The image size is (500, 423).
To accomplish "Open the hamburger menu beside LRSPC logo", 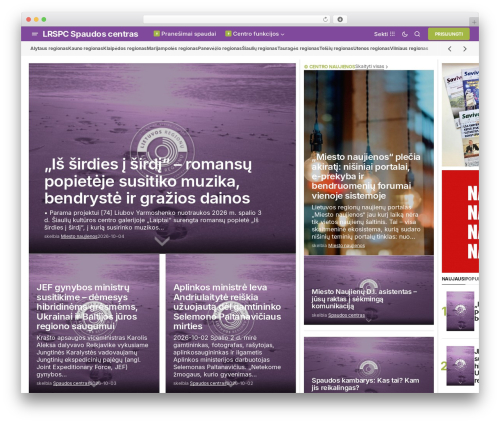I will [x=35, y=34].
